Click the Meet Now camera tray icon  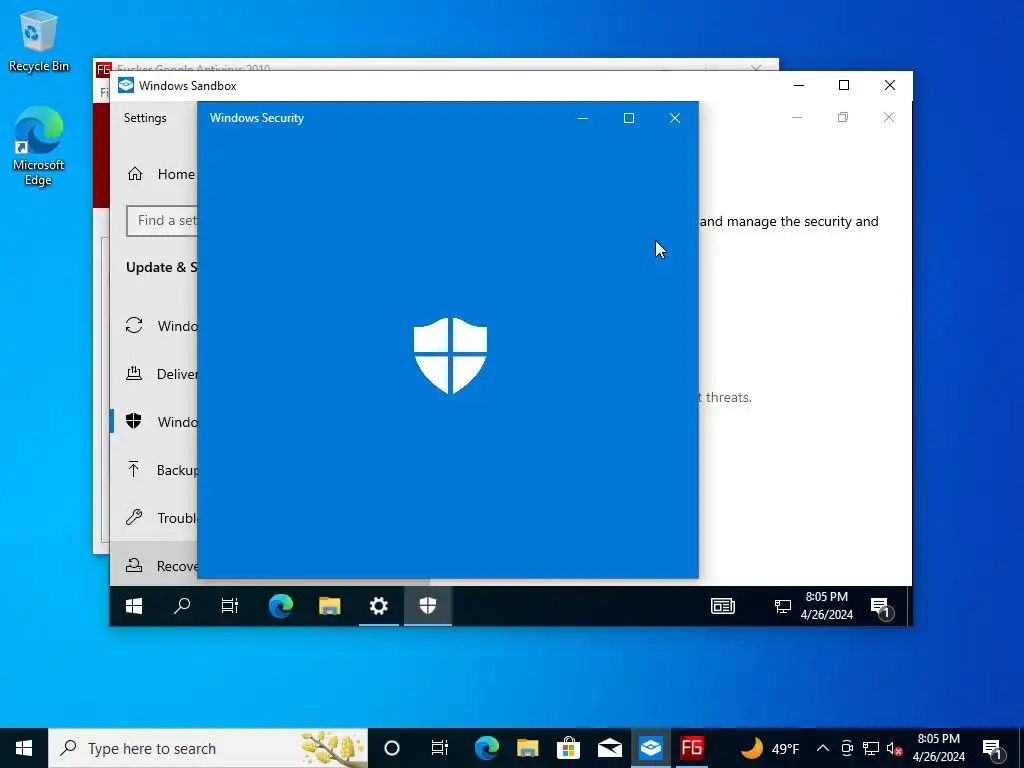[x=847, y=748]
